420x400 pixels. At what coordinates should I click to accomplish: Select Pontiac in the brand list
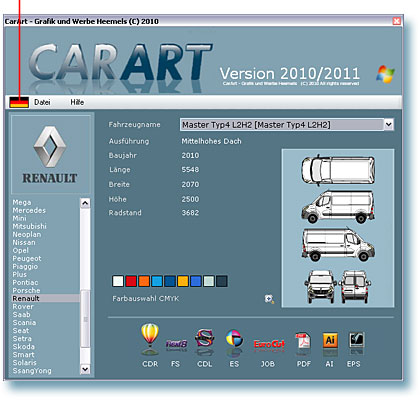[x=25, y=282]
